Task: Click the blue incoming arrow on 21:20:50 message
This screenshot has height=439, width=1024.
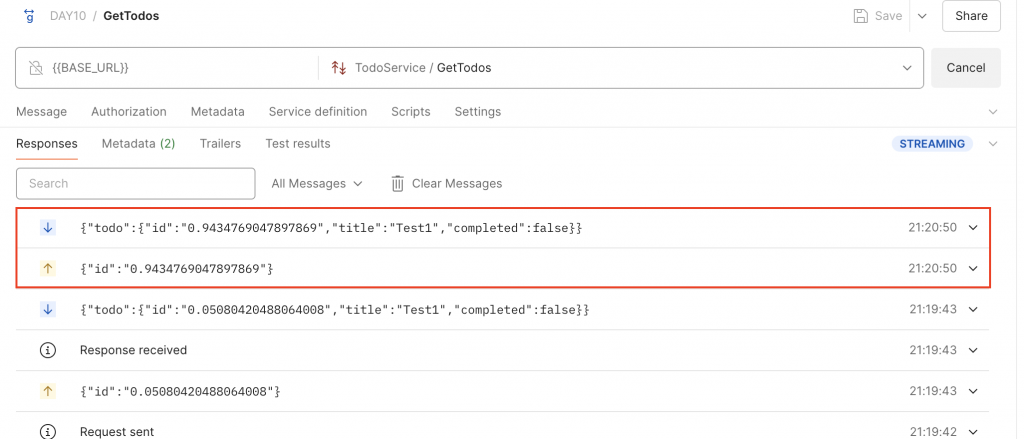Action: 47,228
